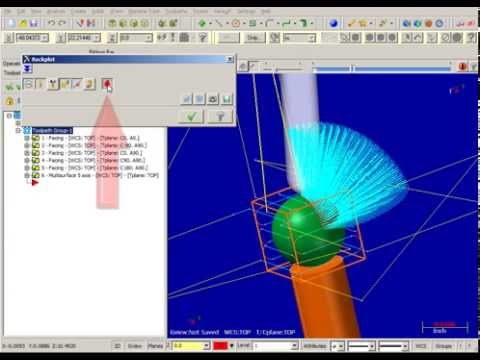The image size is (480, 360).
Task: Click the create circle icon
Action: [x=236, y=23]
